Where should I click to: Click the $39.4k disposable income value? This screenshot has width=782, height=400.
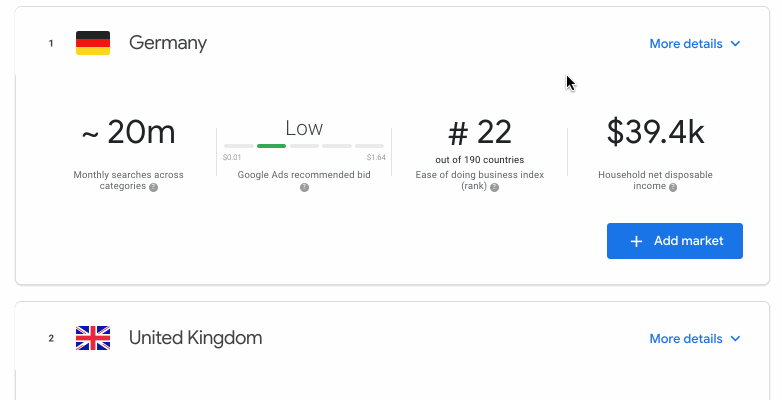pyautogui.click(x=655, y=131)
